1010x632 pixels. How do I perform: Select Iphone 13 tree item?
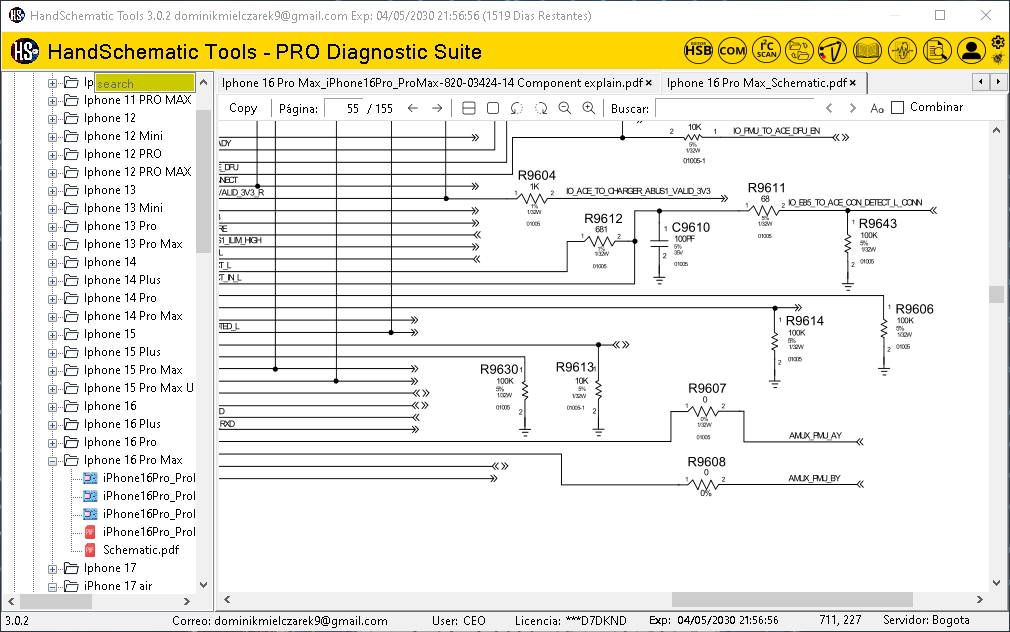[110, 190]
